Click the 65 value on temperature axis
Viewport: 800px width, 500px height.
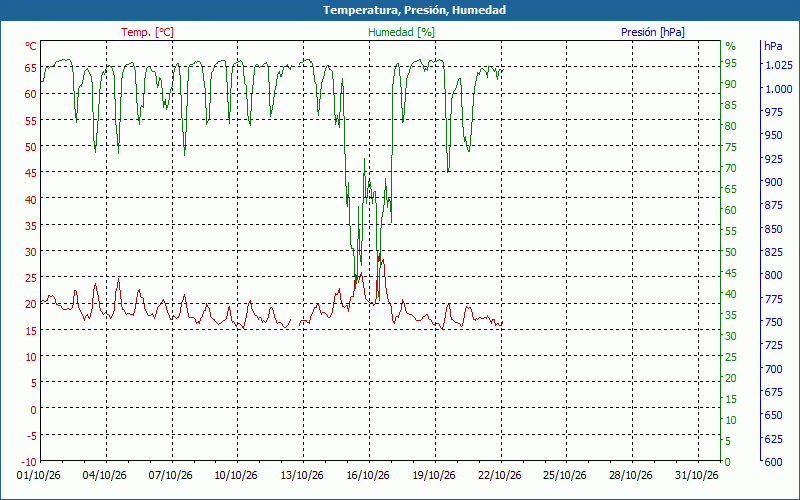31,67
